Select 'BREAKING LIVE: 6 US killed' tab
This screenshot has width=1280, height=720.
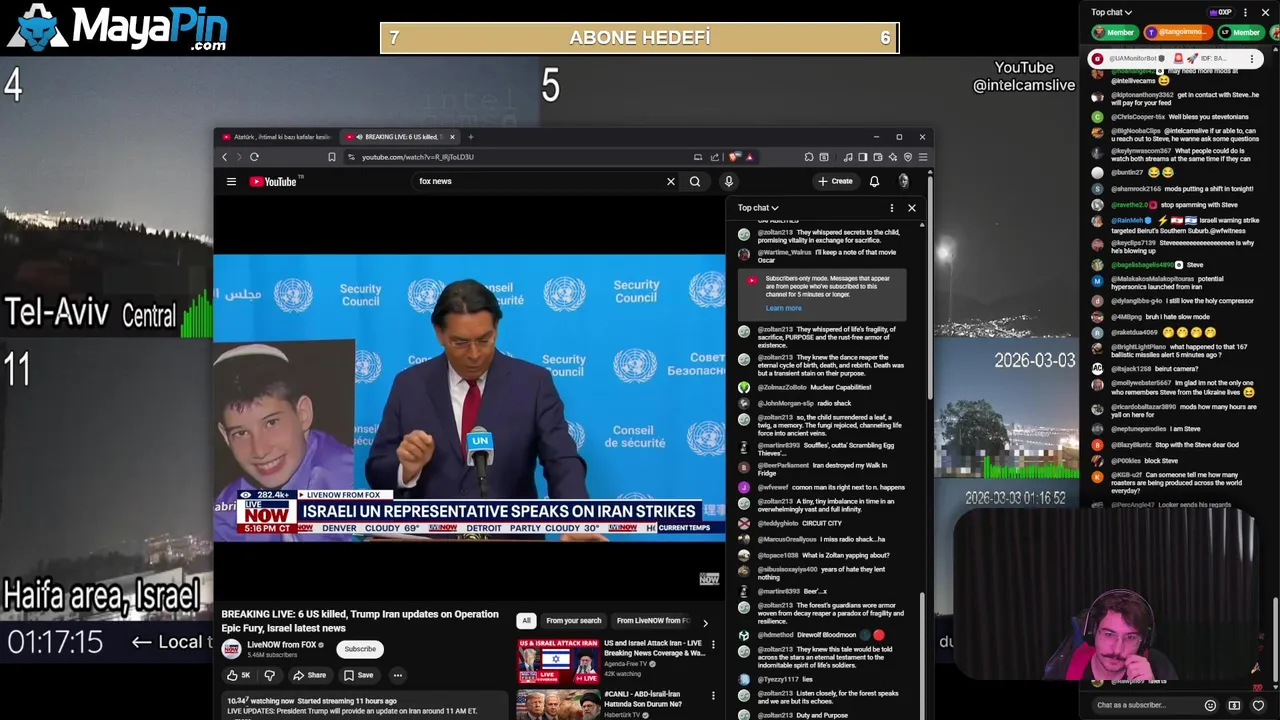click(x=399, y=137)
